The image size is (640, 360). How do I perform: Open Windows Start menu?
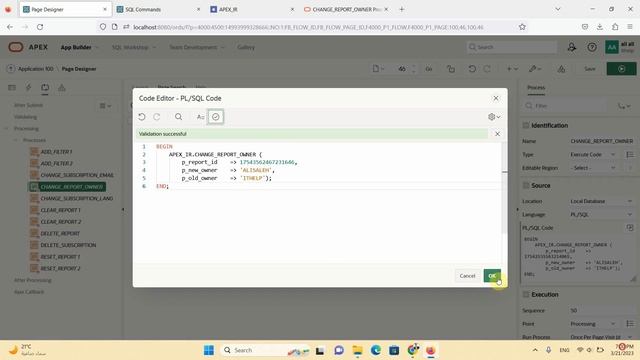click(209, 350)
